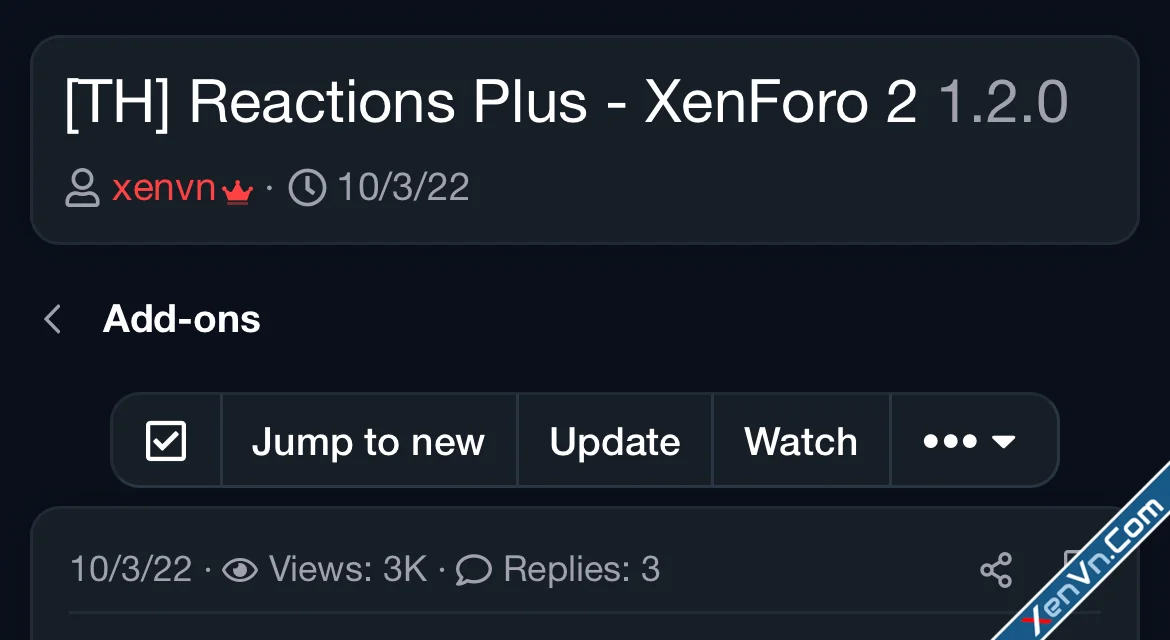Screen dimensions: 1170x640
Task: Go back using the left chevron arrow
Action: point(53,320)
